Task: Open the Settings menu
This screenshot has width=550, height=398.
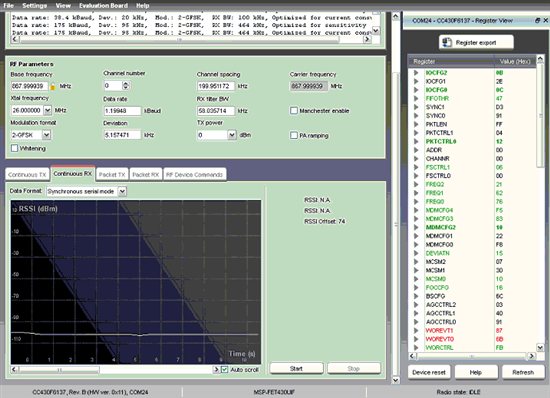Action: [34, 6]
